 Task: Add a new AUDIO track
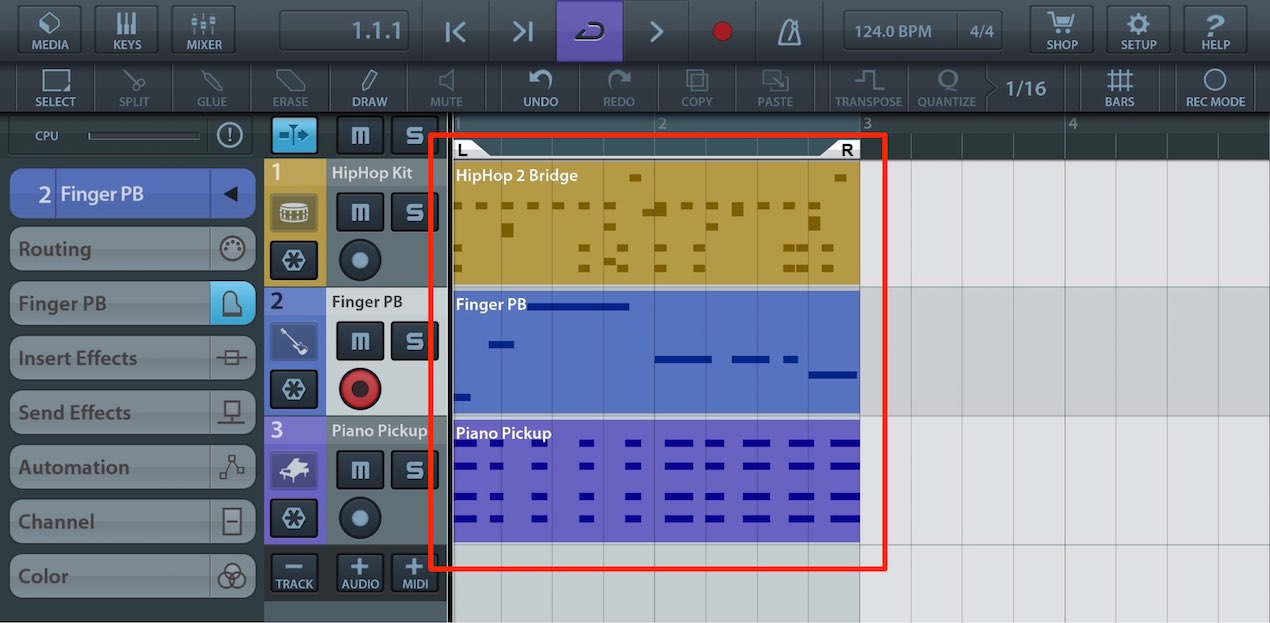pos(360,573)
